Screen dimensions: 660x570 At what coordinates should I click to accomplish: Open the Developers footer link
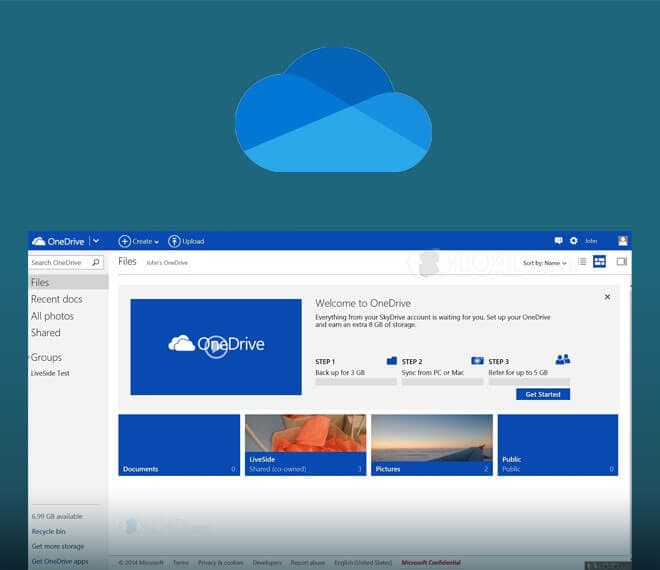point(267,562)
